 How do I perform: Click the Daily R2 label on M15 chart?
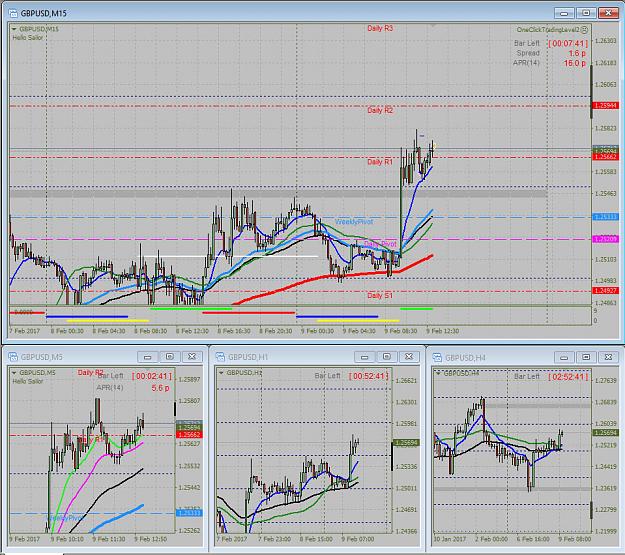[x=380, y=110]
